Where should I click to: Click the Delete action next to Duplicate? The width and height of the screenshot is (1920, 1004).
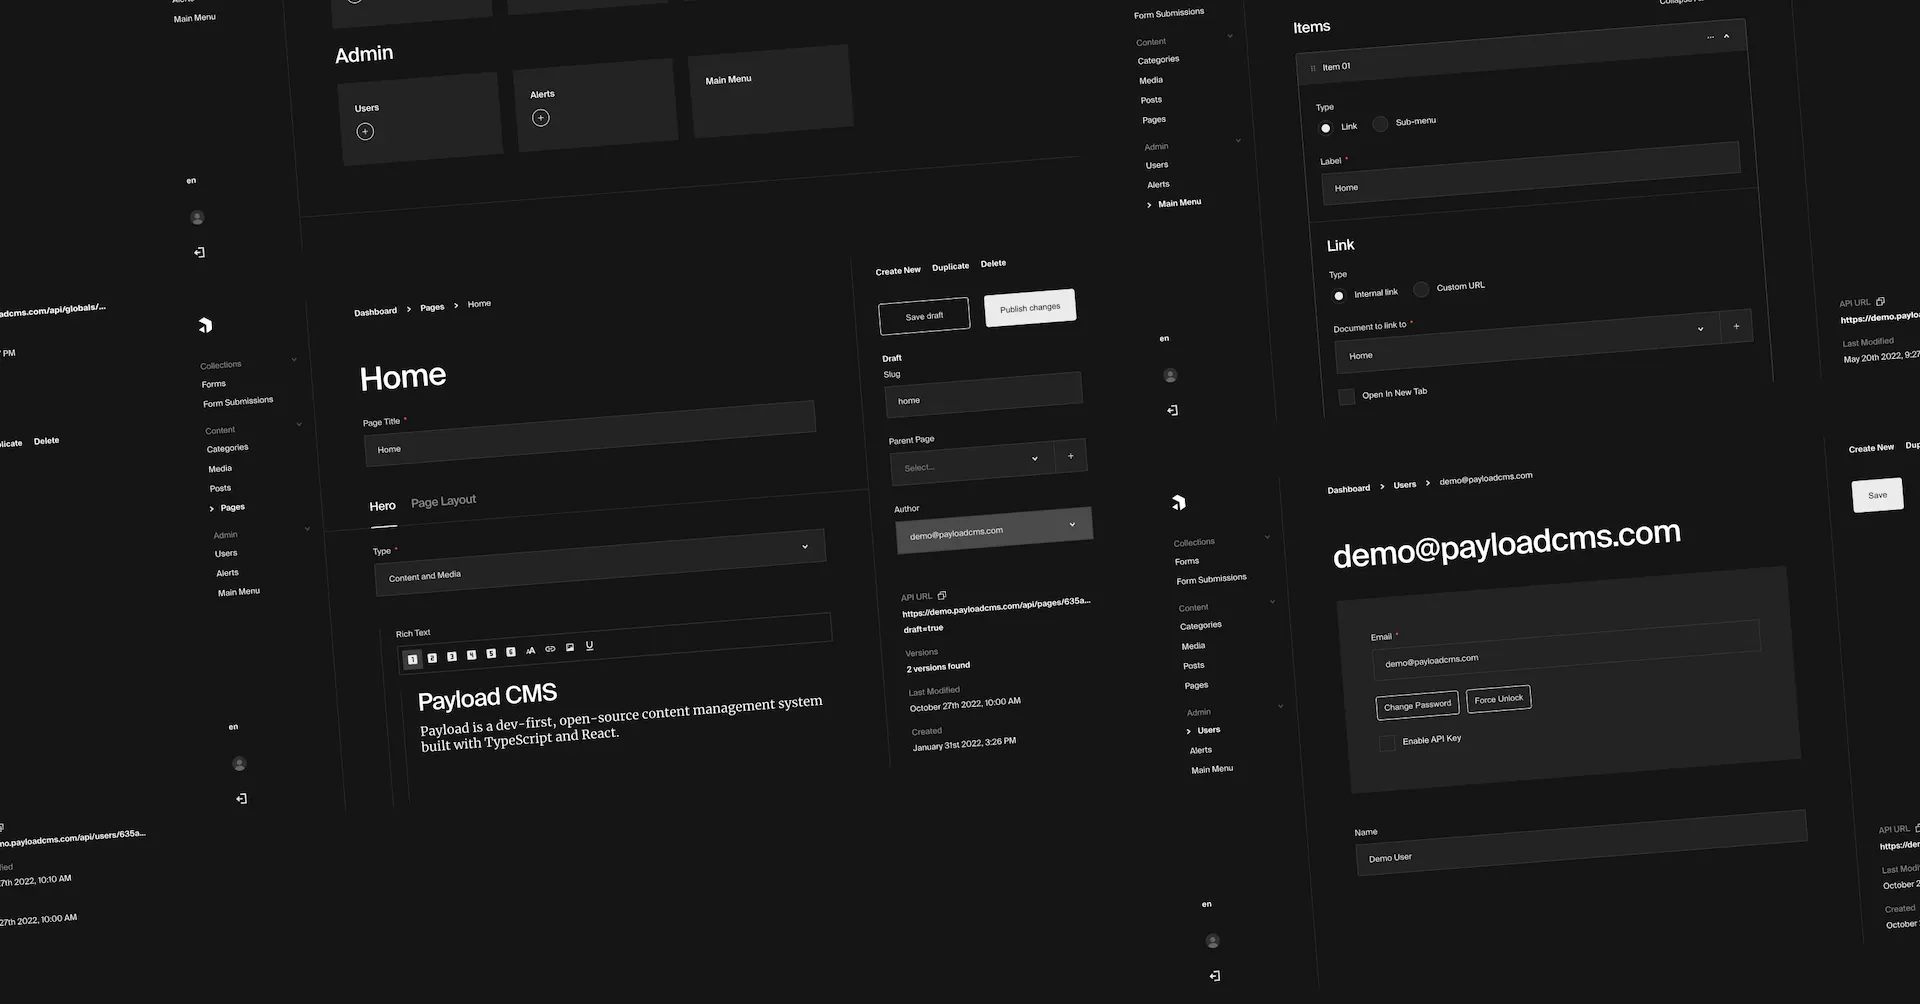993,264
